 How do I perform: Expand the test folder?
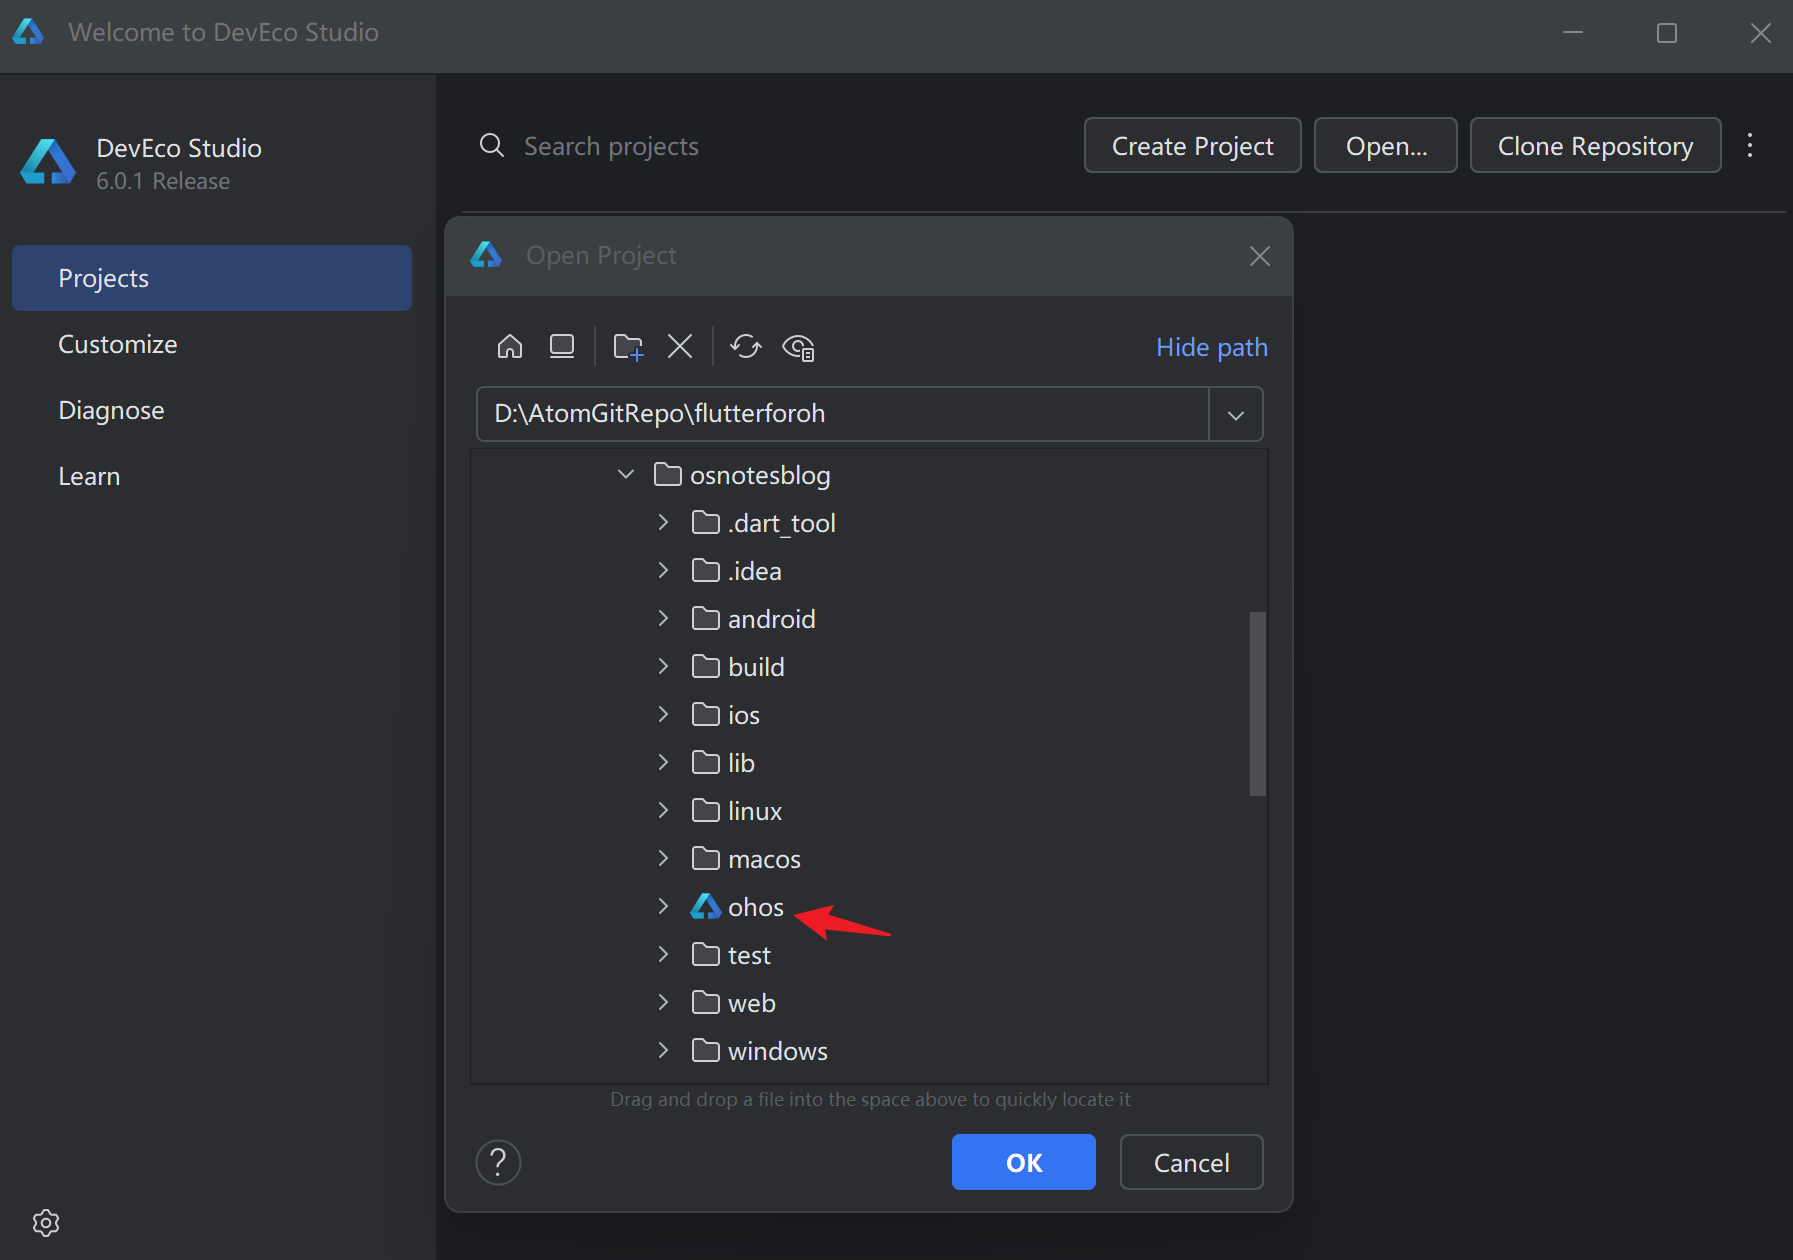[663, 954]
